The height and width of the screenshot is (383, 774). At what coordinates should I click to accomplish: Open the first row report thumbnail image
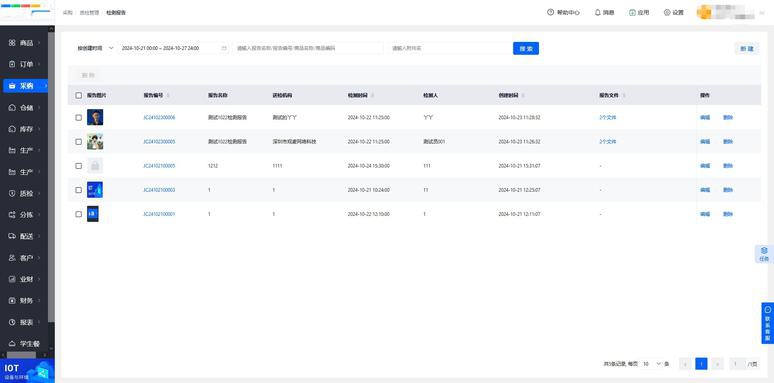click(95, 117)
